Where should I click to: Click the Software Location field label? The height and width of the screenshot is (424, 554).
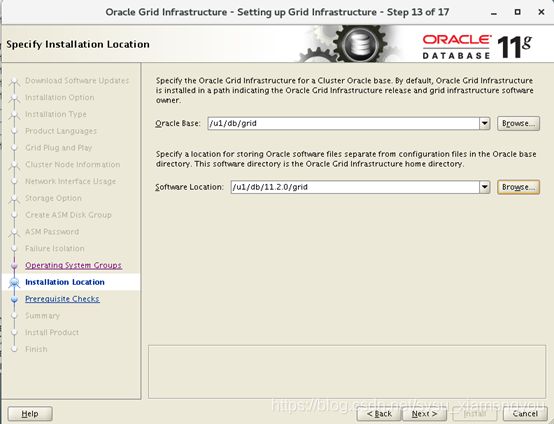[x=189, y=187]
